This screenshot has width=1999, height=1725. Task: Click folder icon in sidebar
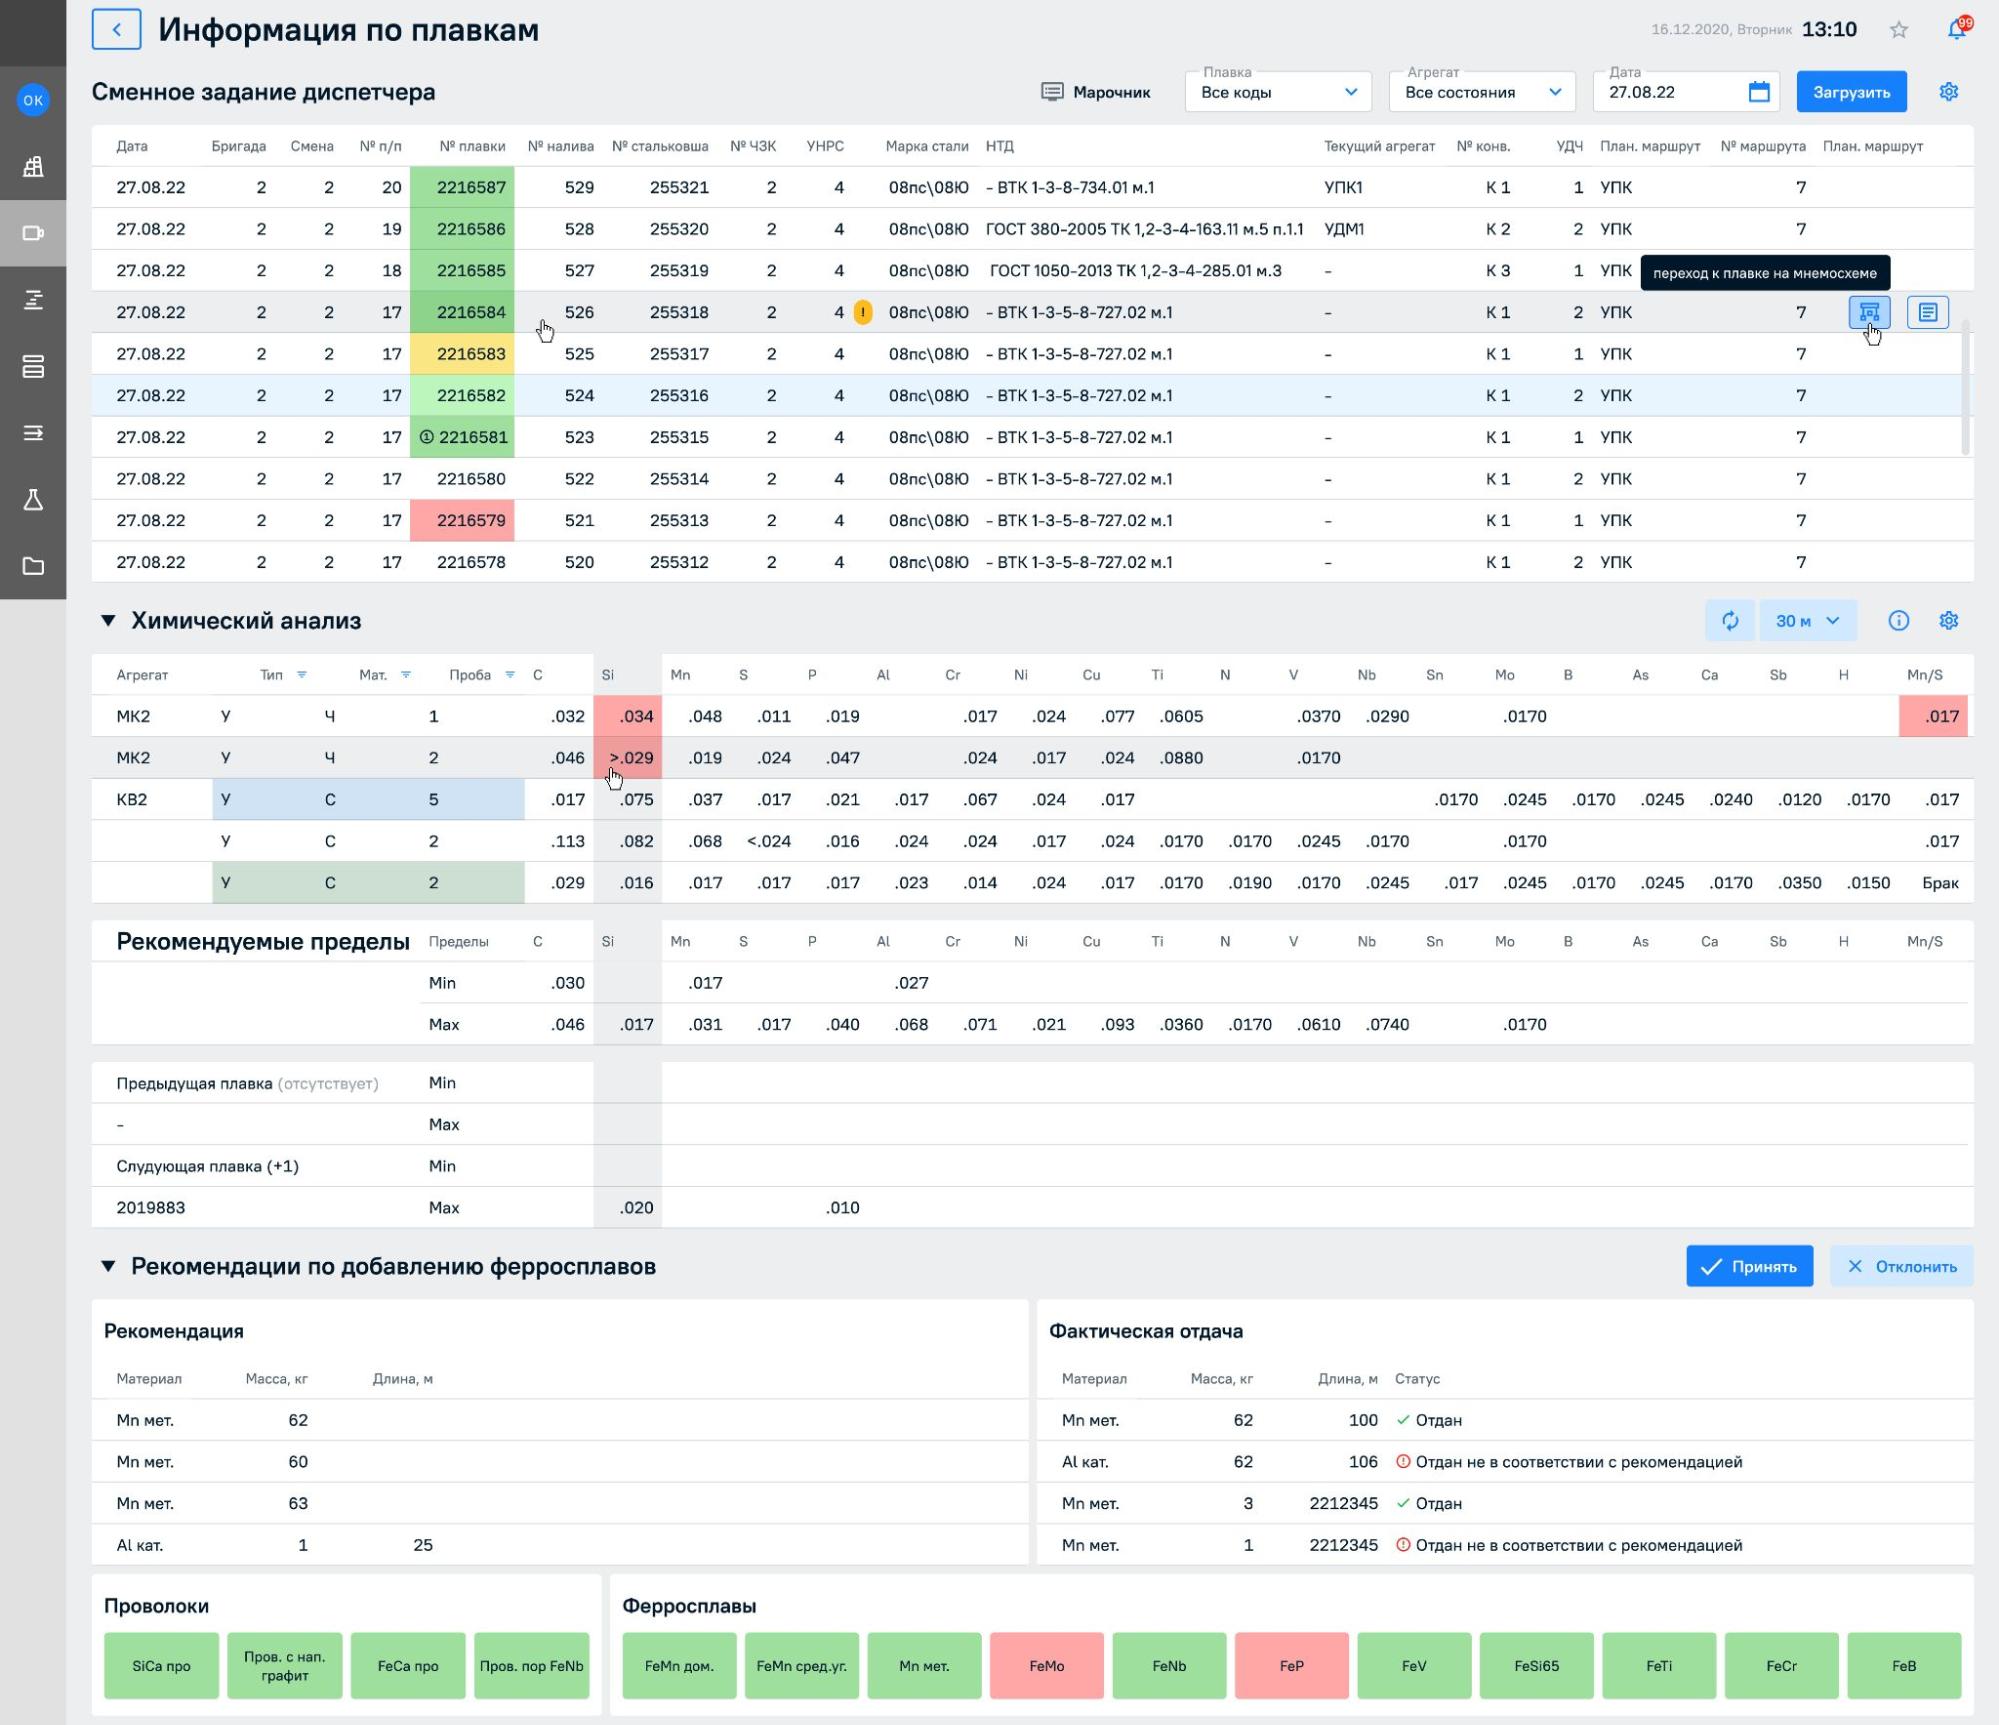pos(33,566)
